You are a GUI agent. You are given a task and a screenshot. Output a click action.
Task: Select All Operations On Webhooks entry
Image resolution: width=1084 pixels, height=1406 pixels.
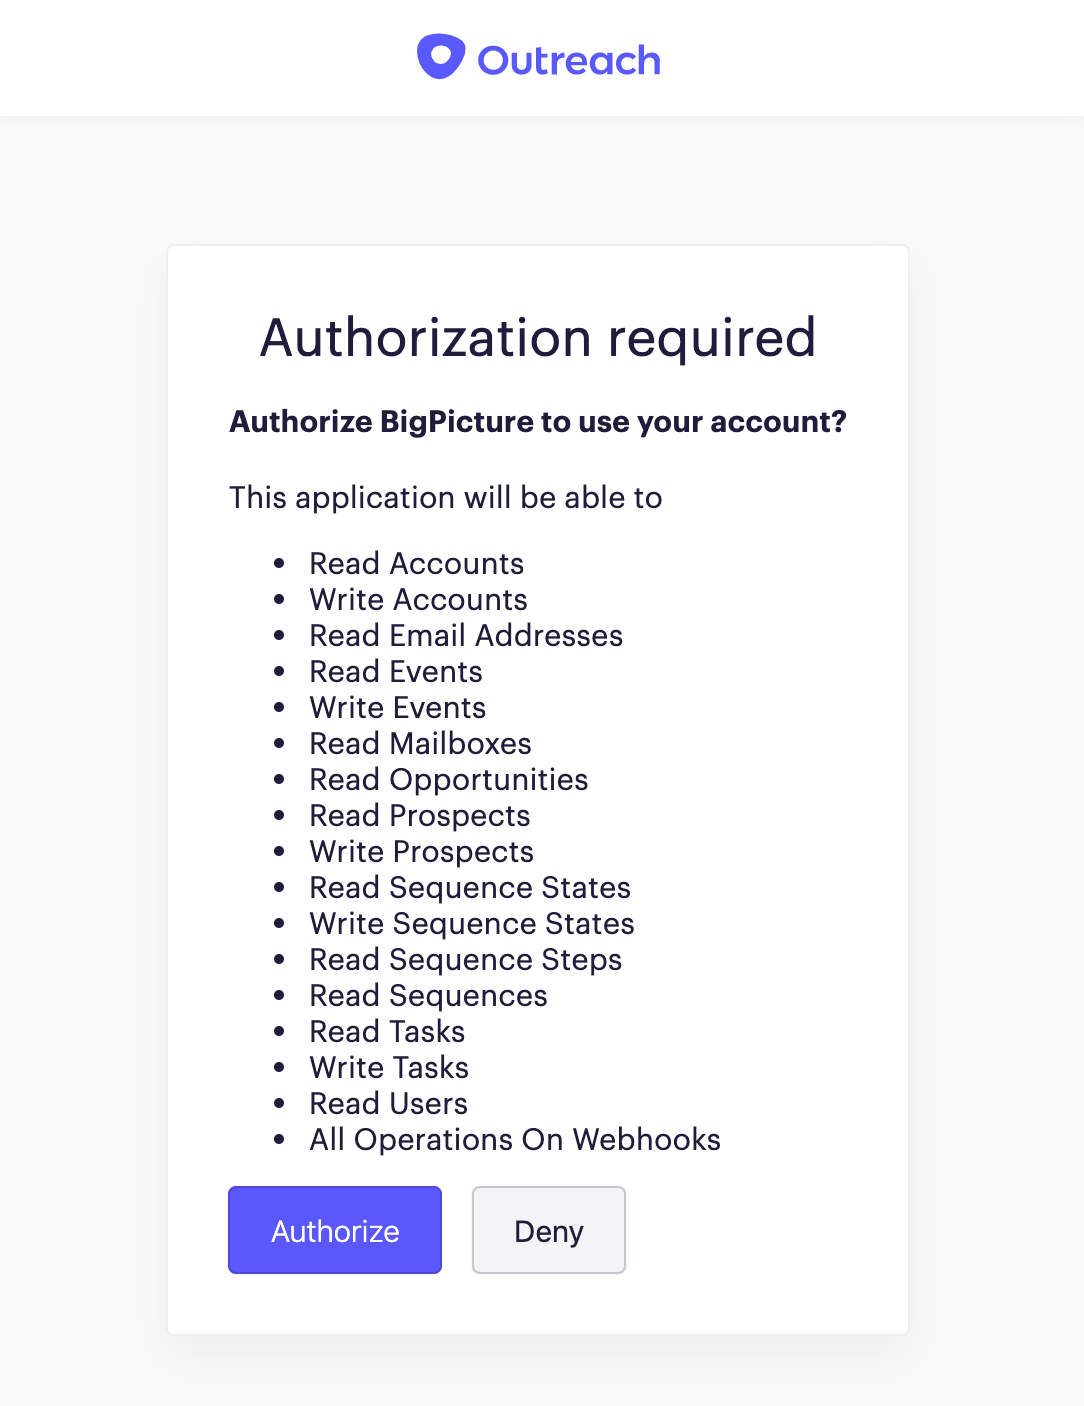[515, 1140]
